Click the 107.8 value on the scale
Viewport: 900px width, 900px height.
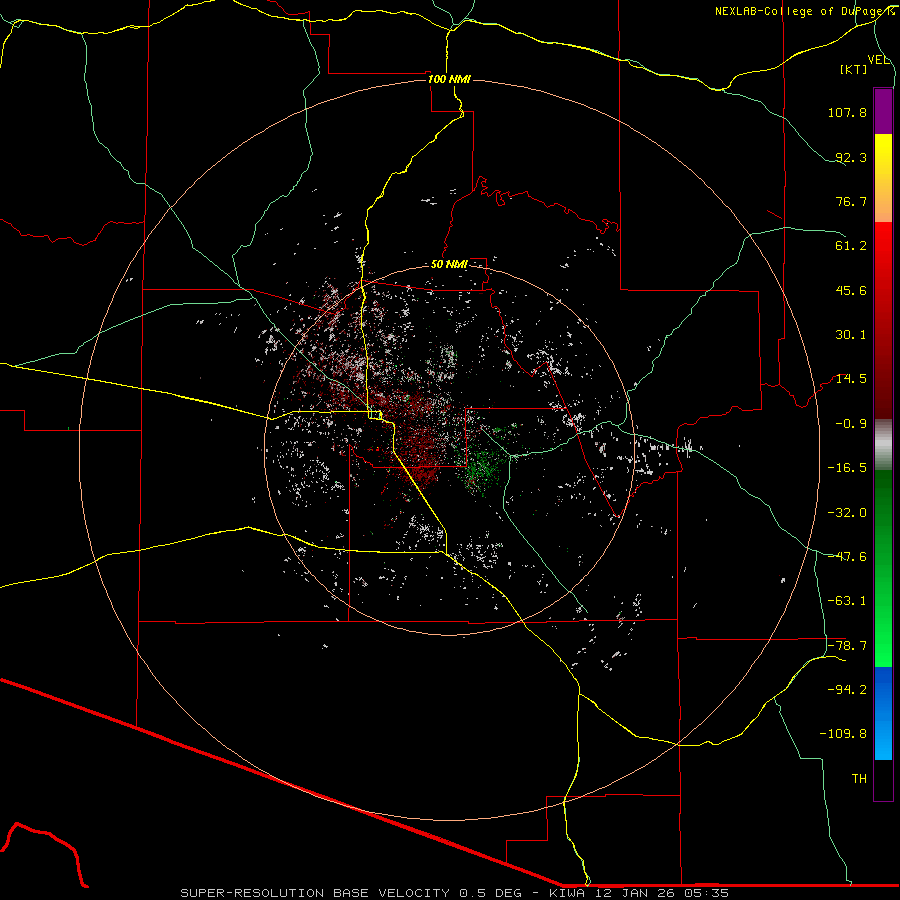coord(848,113)
